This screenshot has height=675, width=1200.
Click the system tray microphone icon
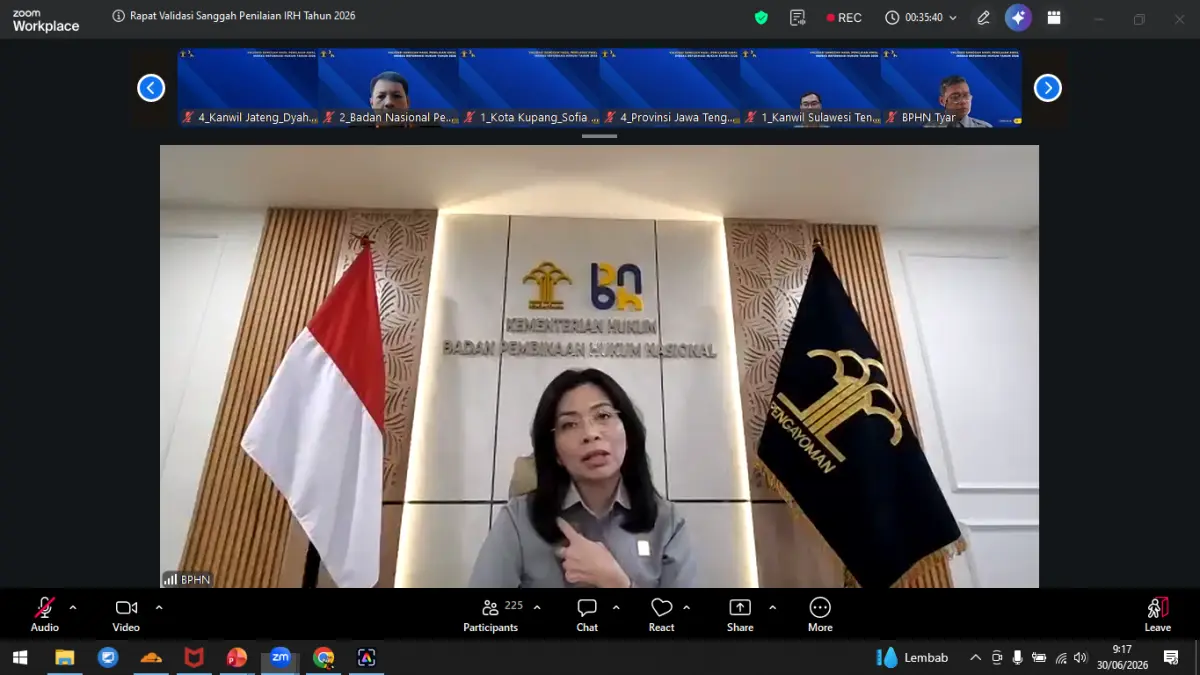1018,657
